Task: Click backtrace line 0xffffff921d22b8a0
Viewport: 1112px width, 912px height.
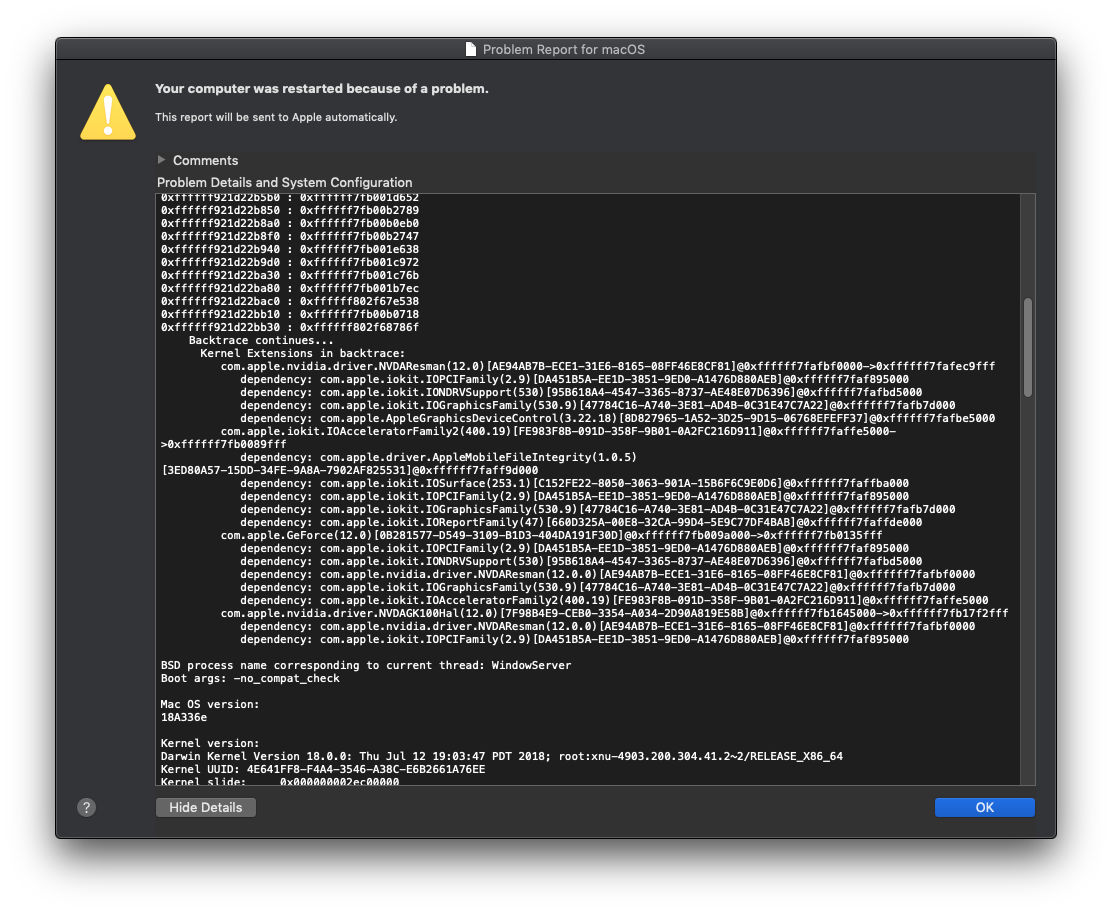Action: pos(290,223)
